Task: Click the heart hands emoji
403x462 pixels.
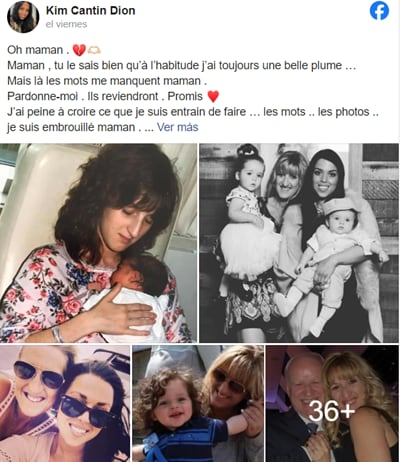Action: click(94, 50)
